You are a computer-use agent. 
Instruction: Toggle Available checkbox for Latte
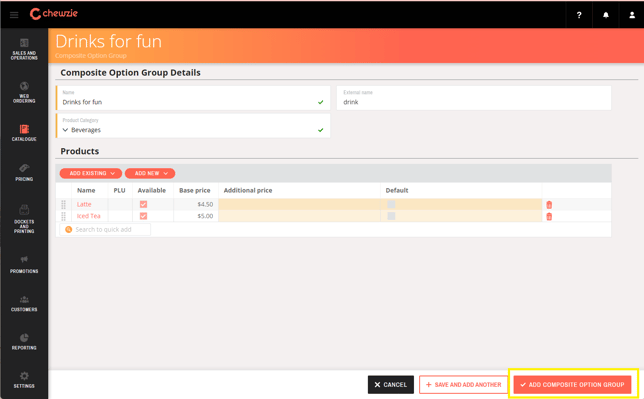pyautogui.click(x=143, y=204)
